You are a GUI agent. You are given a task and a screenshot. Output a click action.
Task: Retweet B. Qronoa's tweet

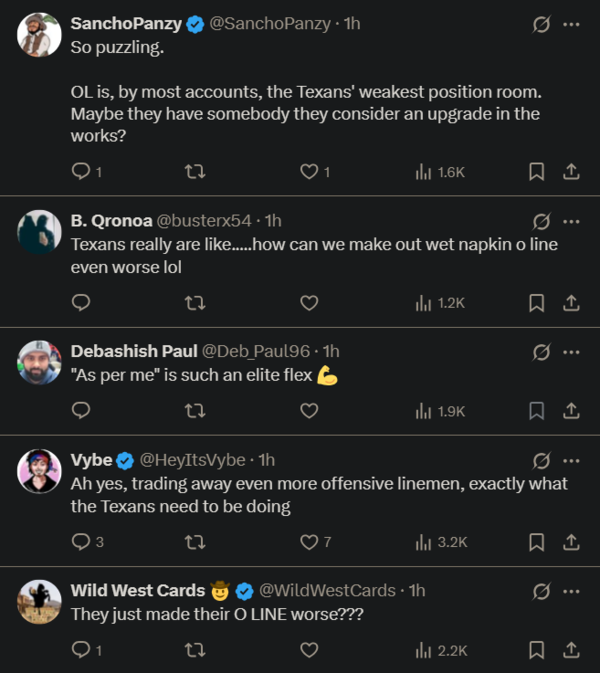point(196,302)
